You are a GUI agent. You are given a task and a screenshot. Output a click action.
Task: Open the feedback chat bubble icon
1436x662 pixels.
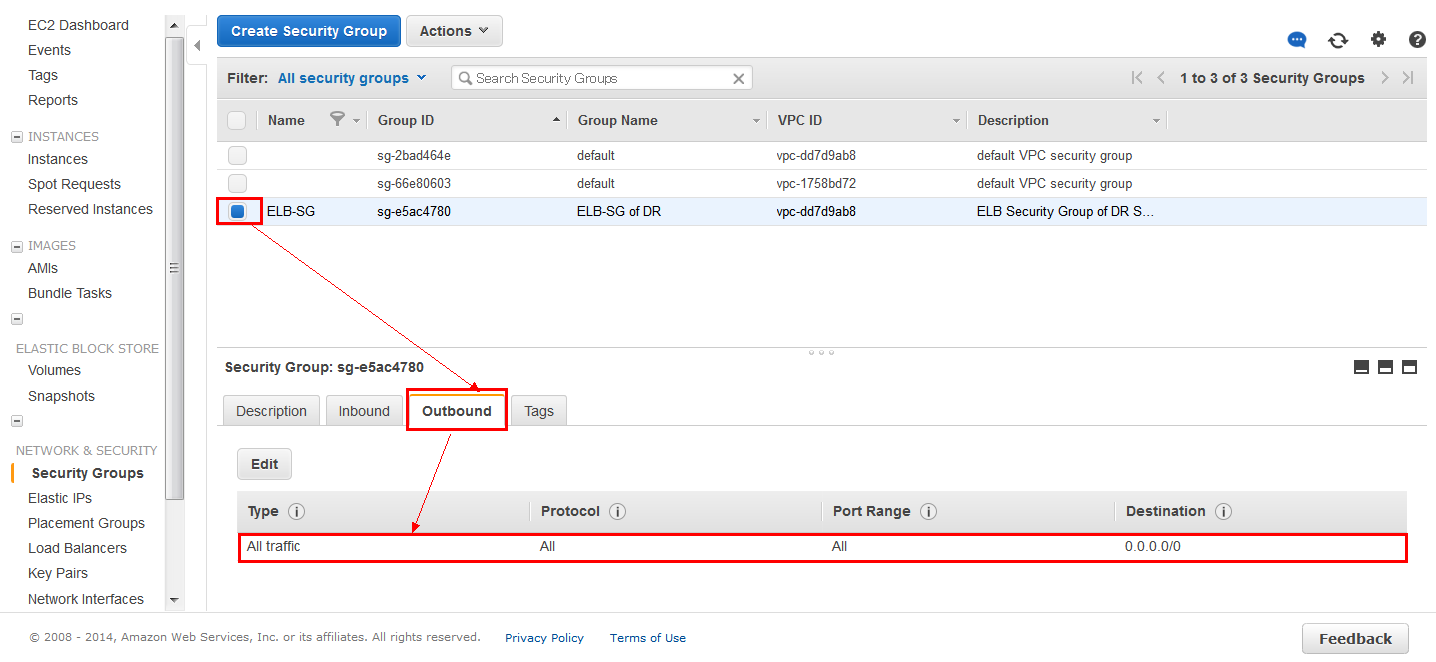coord(1297,40)
